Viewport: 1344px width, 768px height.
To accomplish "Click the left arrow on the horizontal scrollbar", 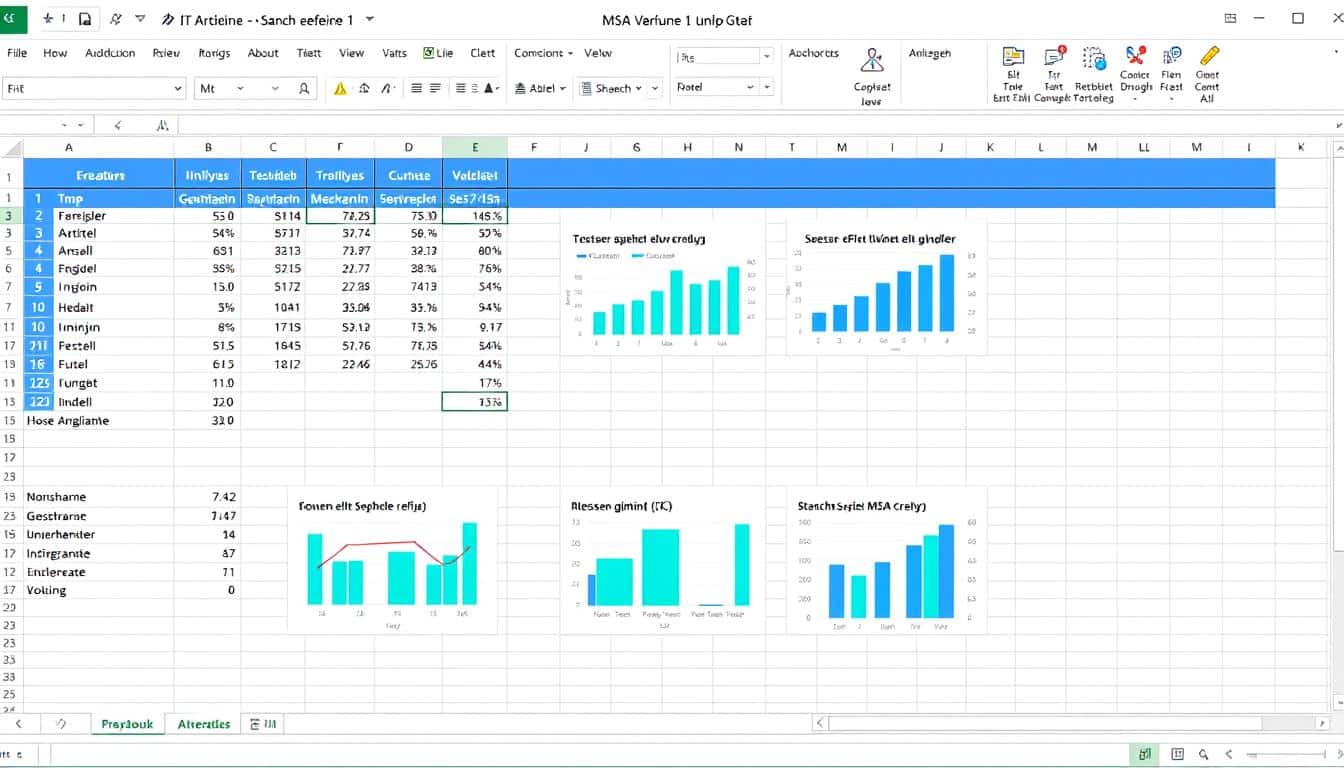I will (821, 723).
